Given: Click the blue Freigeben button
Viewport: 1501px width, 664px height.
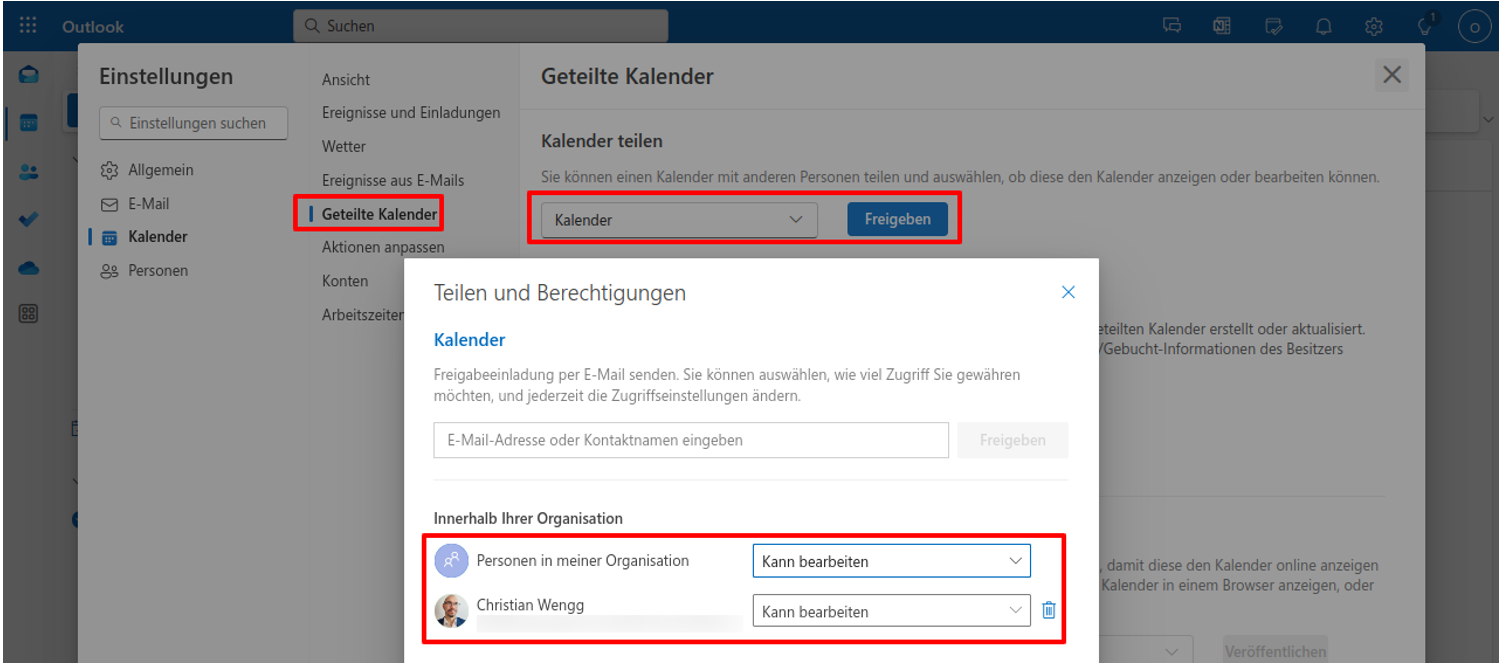Looking at the screenshot, I should pyautogui.click(x=897, y=220).
